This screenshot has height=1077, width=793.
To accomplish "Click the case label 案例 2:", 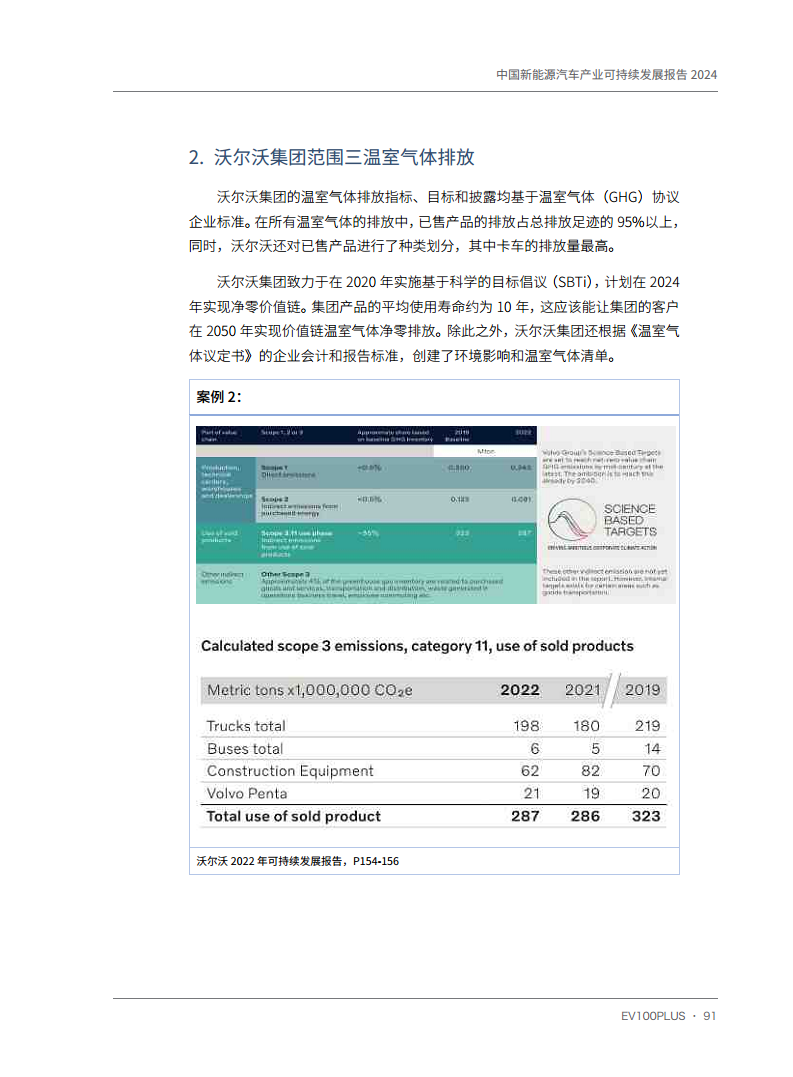I will tap(219, 397).
